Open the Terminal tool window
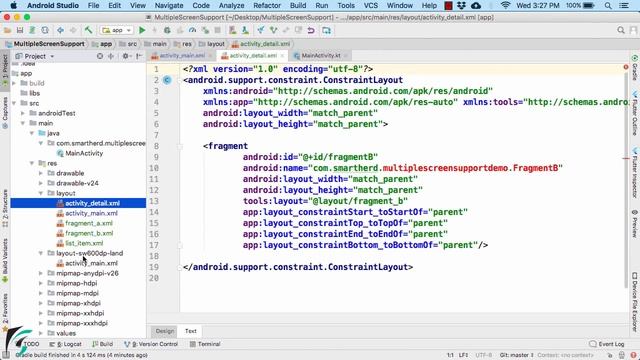 click(x=205, y=344)
